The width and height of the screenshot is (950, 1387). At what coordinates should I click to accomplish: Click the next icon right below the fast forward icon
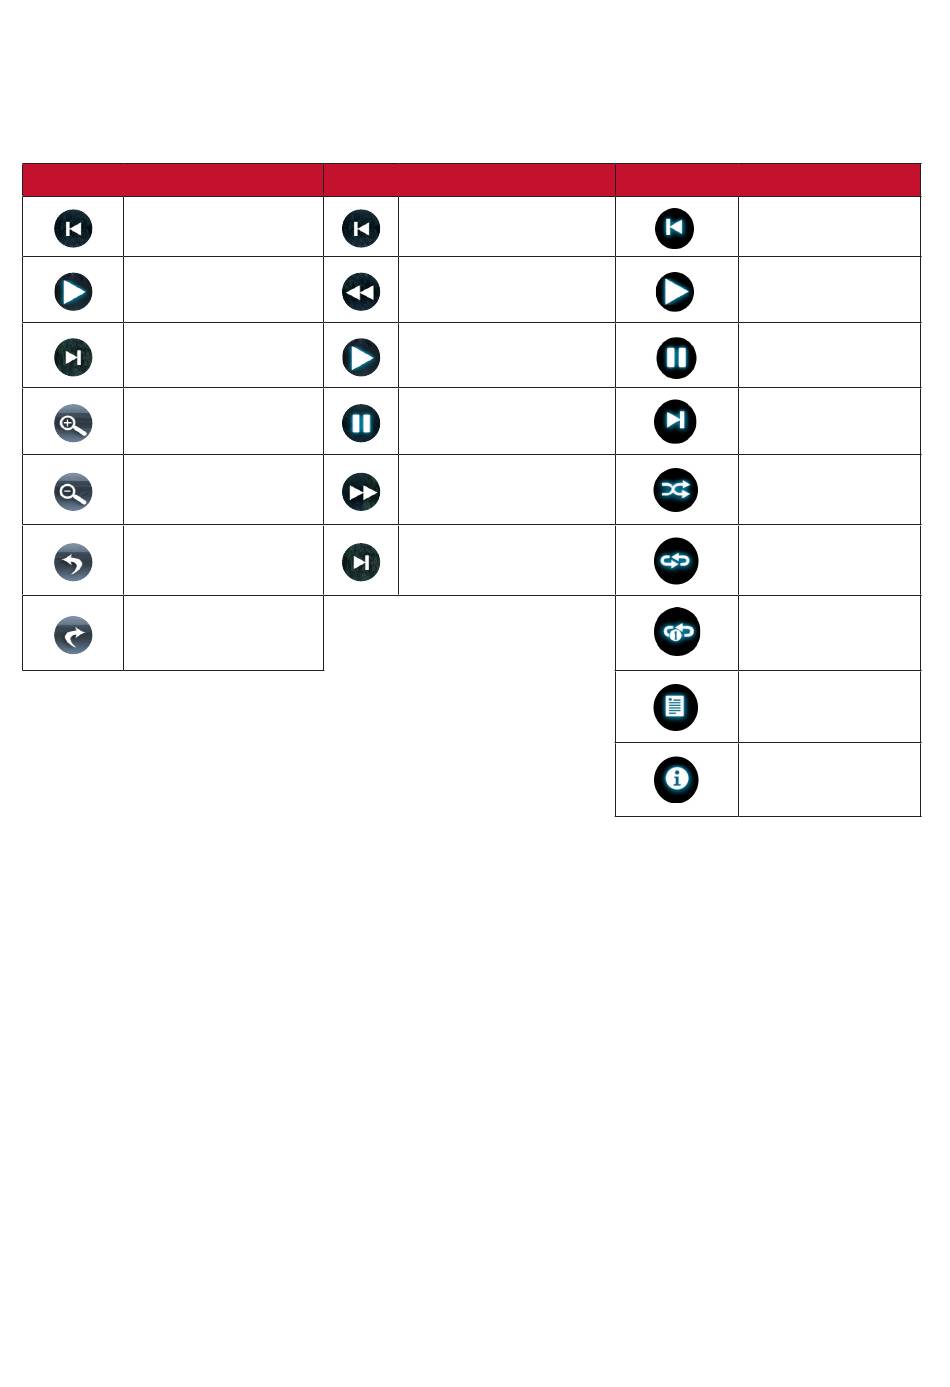(x=361, y=562)
